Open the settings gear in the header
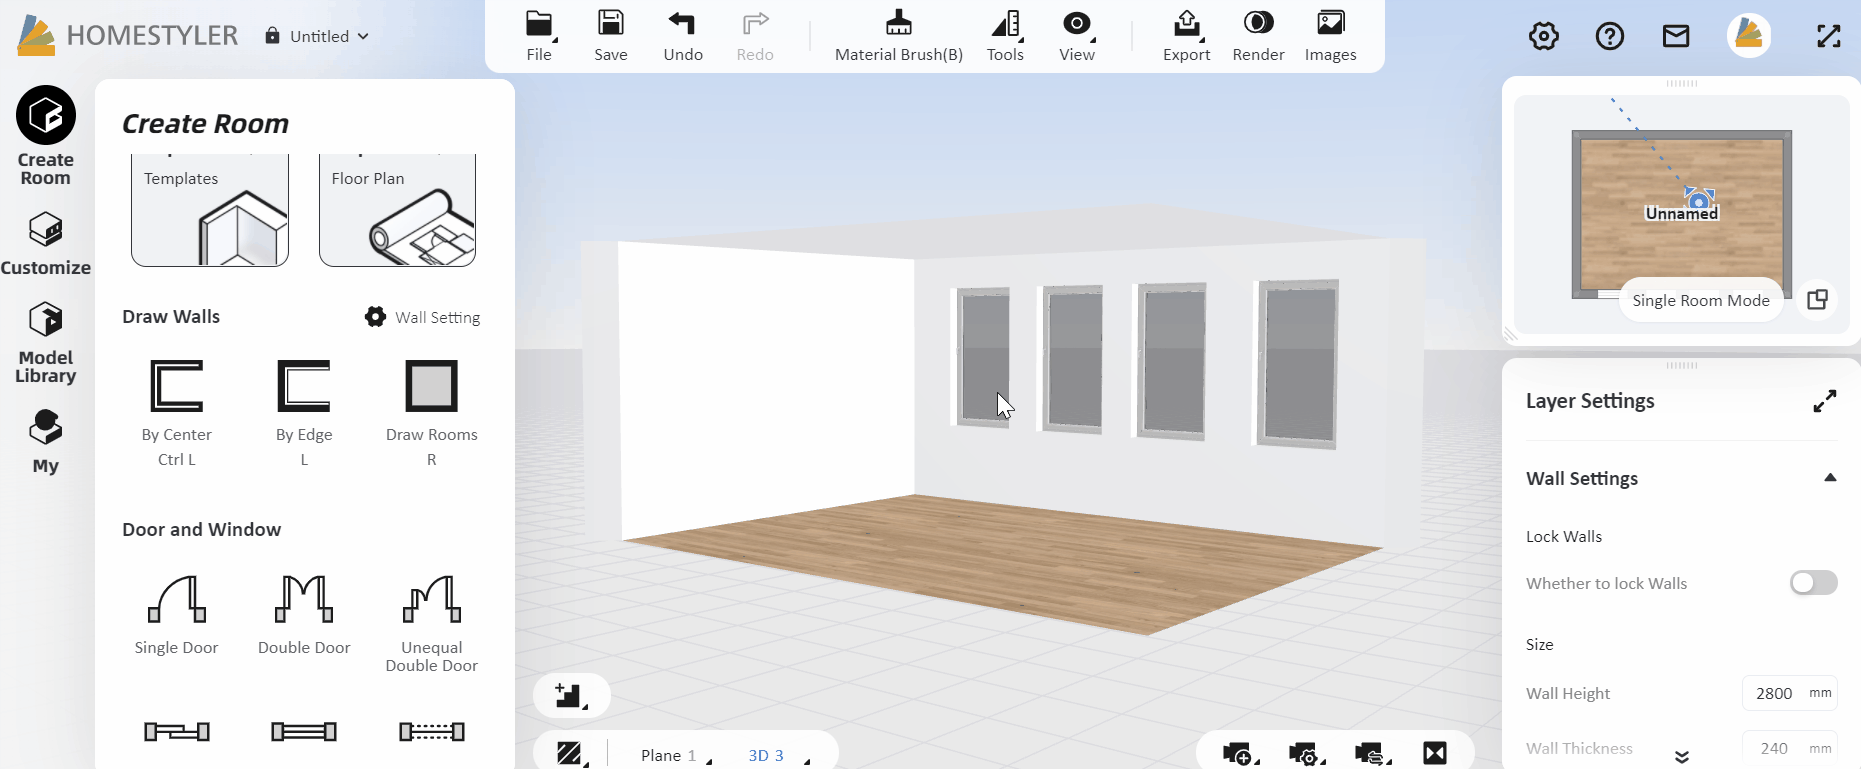The image size is (1861, 769). [x=1544, y=37]
